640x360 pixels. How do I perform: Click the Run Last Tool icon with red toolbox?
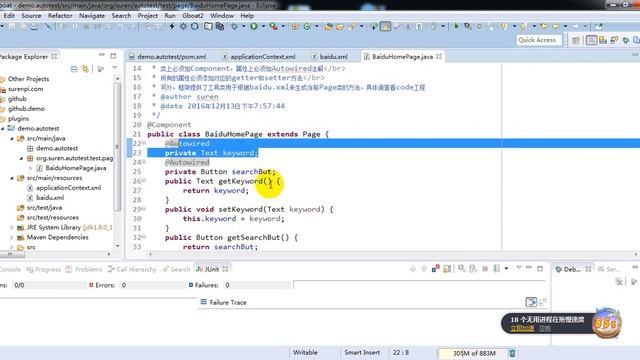(x=273, y=27)
